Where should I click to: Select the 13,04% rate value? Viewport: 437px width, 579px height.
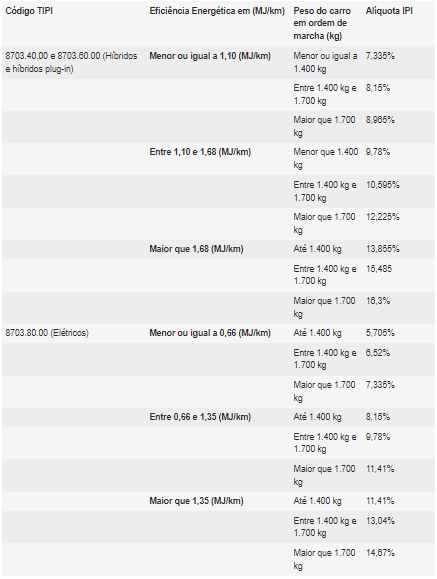point(380,520)
